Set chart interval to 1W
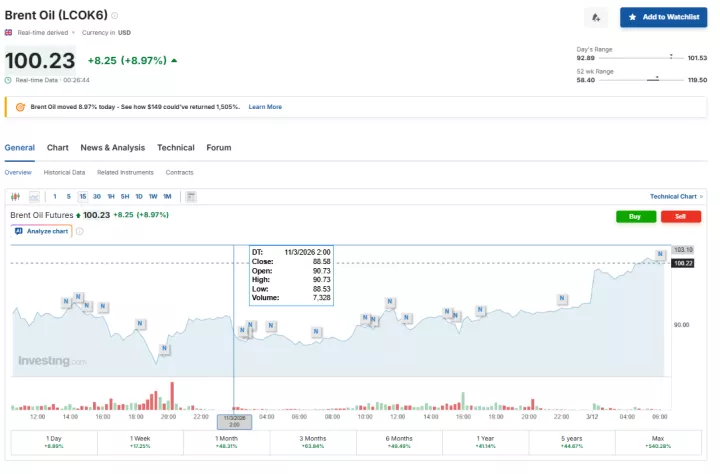Viewport: 720px width, 474px height. [153, 196]
